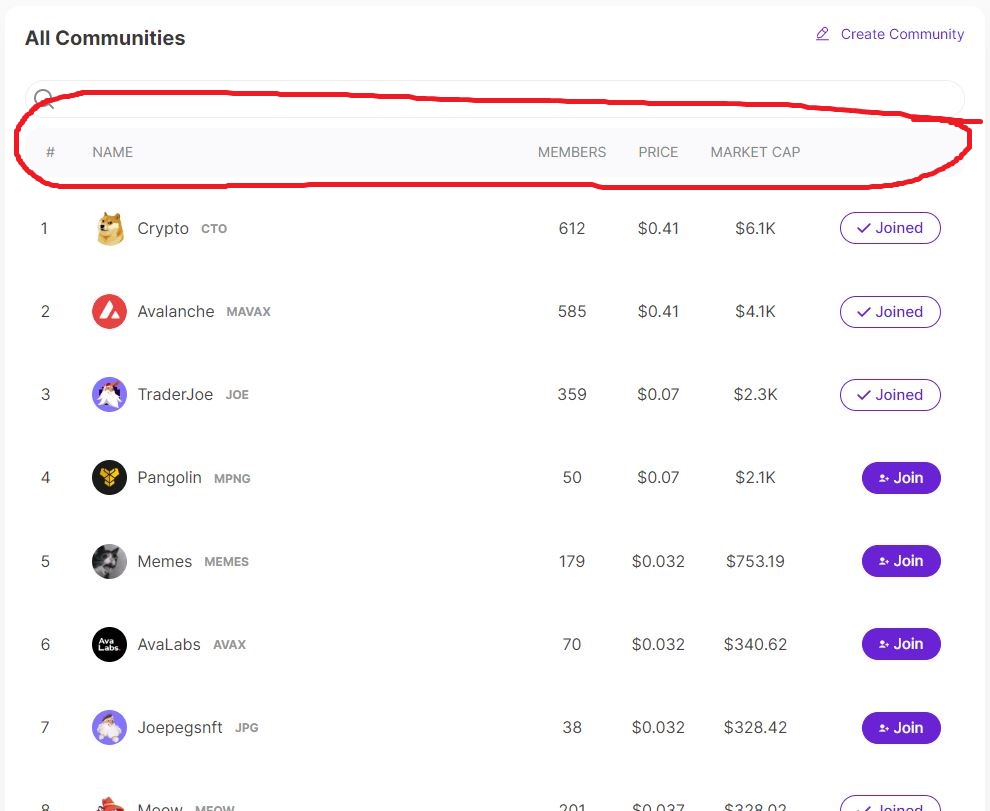Viewport: 990px width, 811px height.
Task: Click the TraderJoe avatar icon
Action: coord(109,395)
